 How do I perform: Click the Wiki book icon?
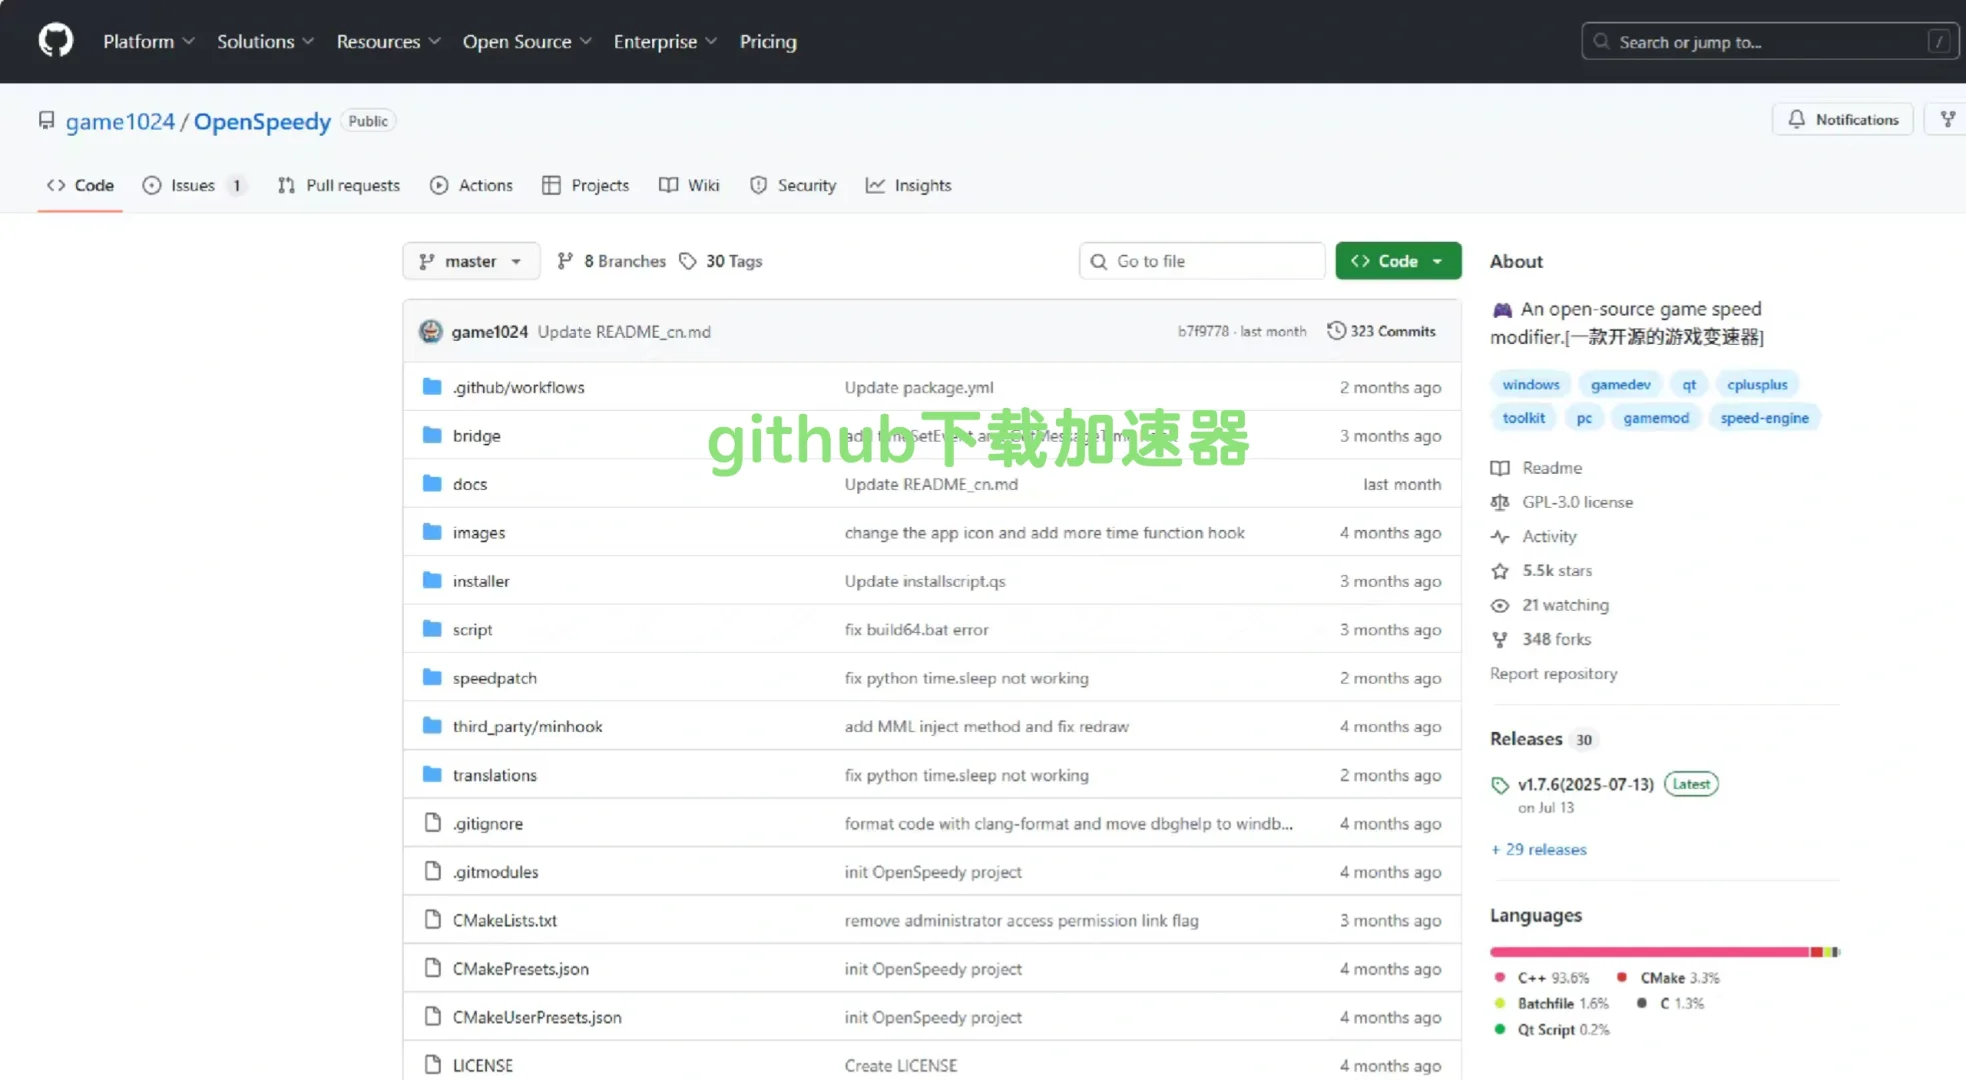[668, 185]
